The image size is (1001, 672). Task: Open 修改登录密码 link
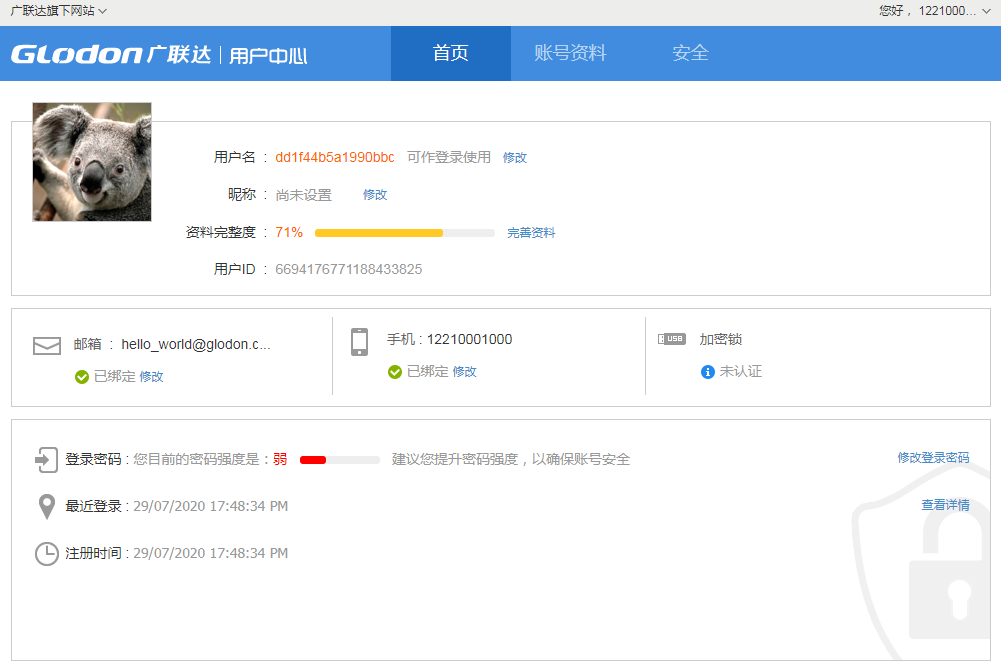point(932,458)
